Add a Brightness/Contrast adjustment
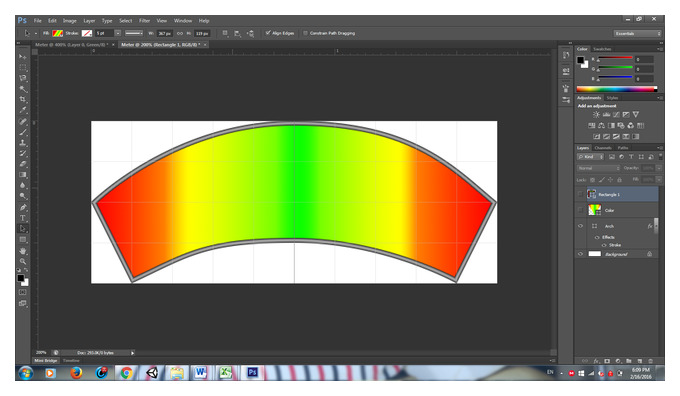This screenshot has width=680, height=396. (x=596, y=115)
